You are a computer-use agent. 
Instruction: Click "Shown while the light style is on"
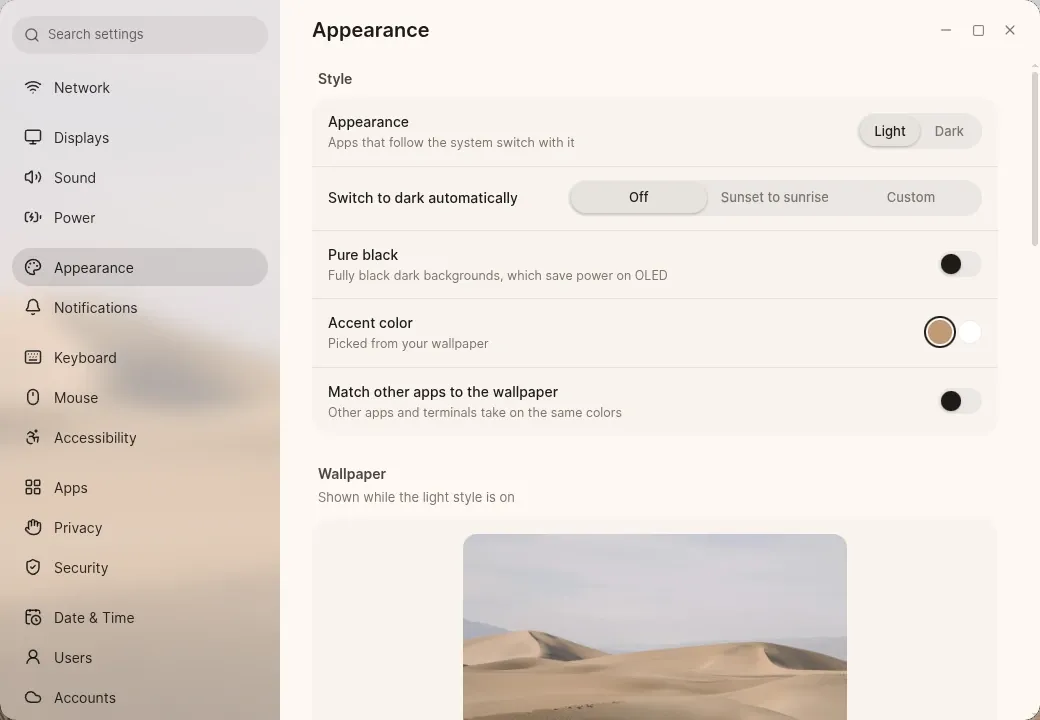[416, 497]
